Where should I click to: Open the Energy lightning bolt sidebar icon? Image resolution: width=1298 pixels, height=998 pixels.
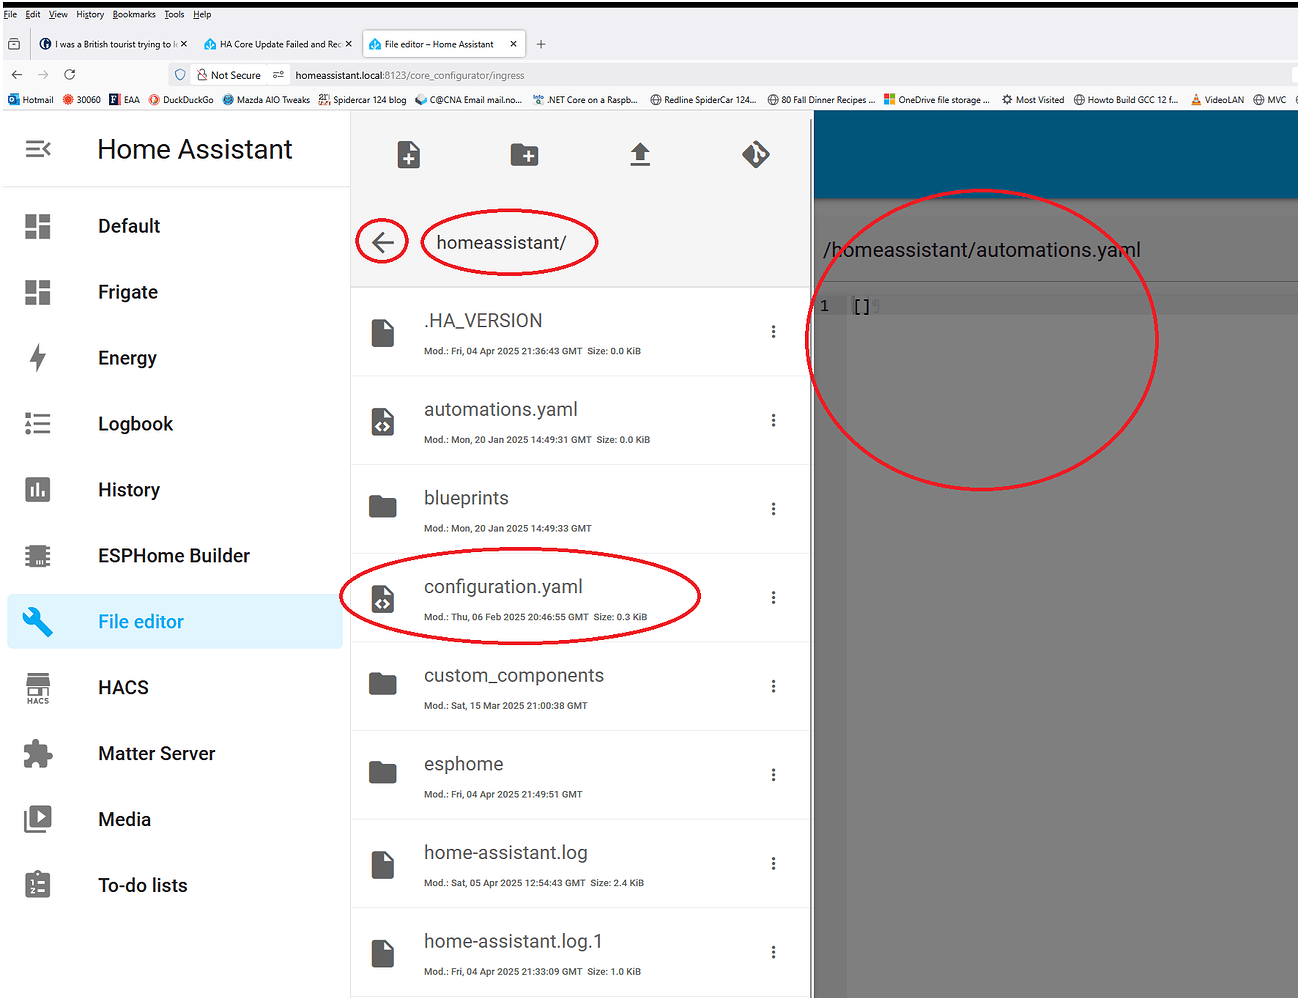click(37, 357)
